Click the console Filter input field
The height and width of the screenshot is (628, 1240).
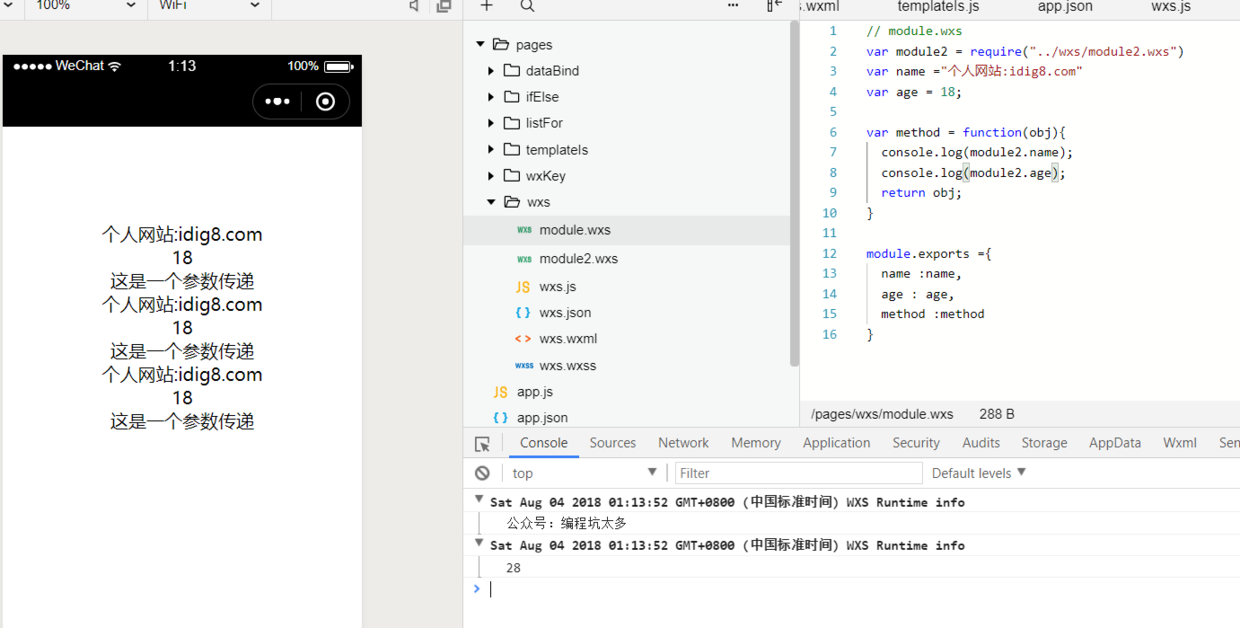(x=798, y=473)
